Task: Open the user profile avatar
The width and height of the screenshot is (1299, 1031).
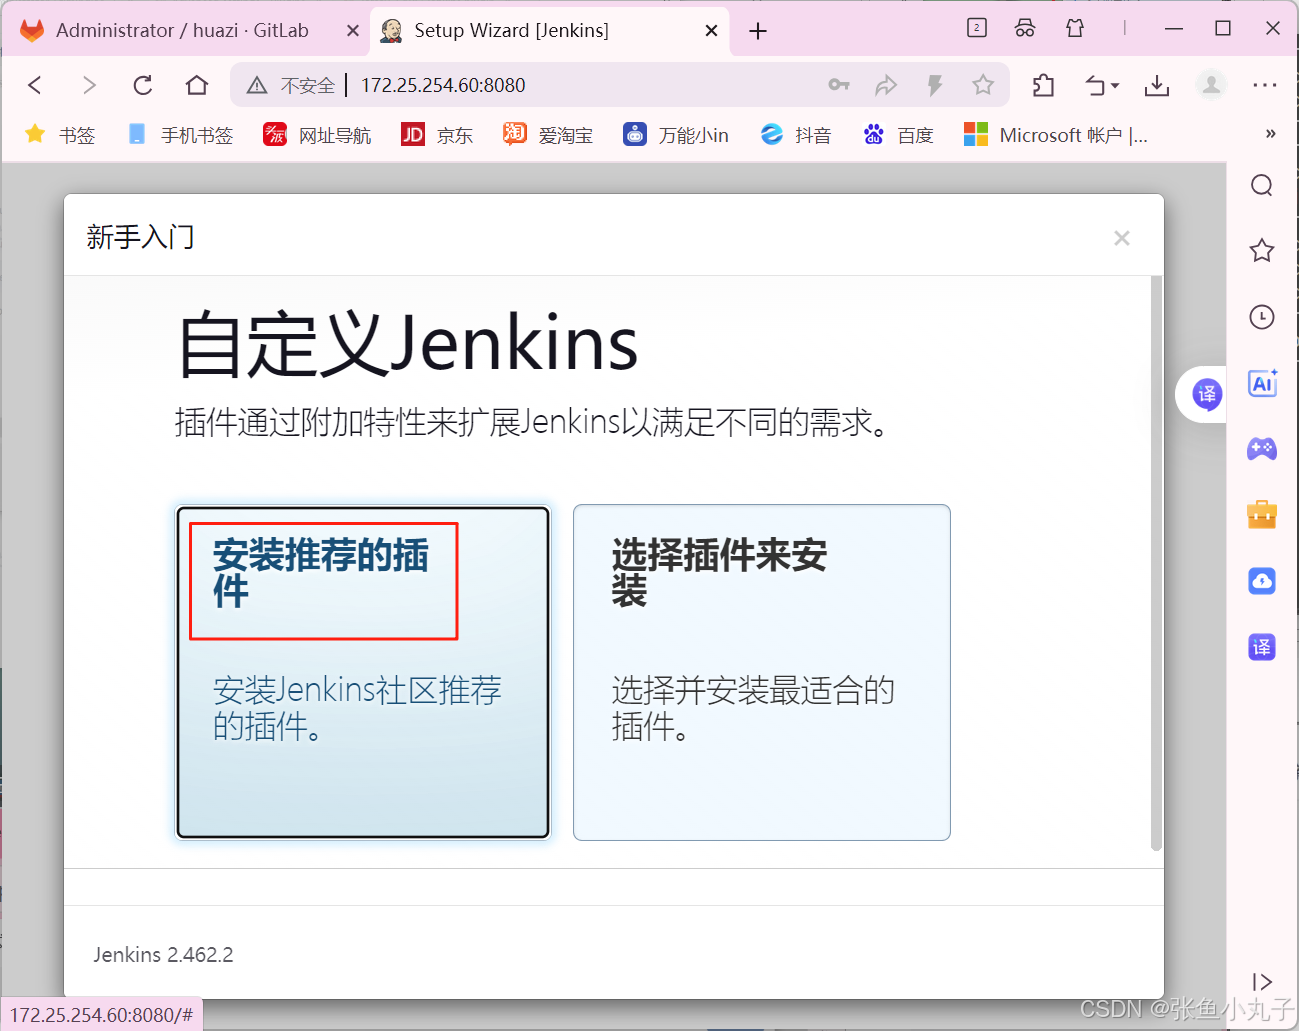Action: click(1211, 85)
